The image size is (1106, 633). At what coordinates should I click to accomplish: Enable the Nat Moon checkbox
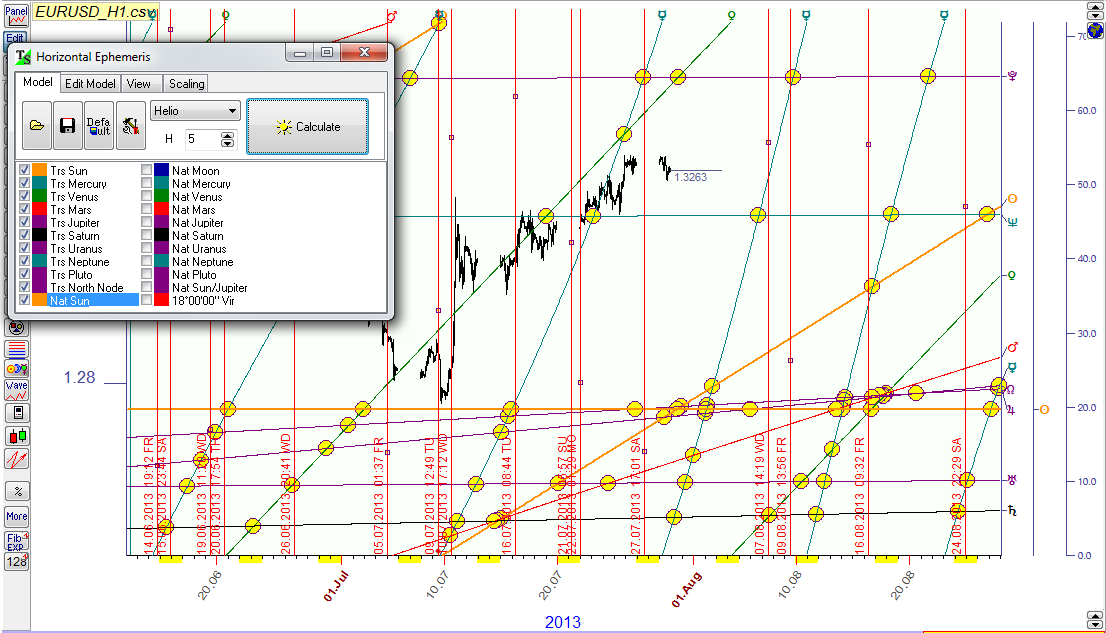[147, 171]
